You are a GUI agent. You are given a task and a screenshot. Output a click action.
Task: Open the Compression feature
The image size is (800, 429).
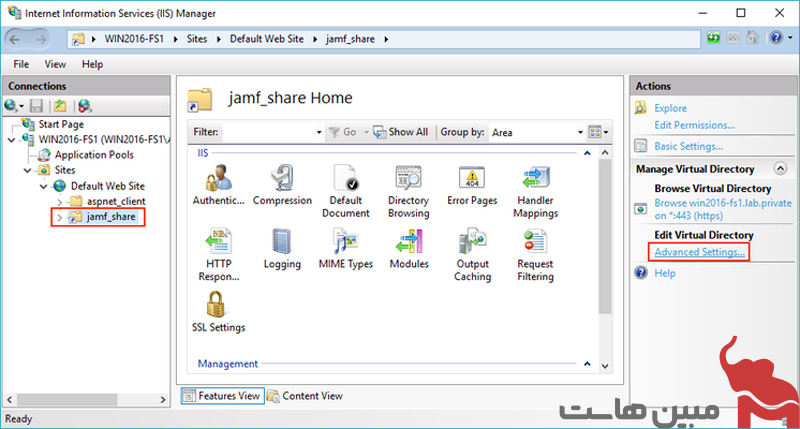pos(282,184)
